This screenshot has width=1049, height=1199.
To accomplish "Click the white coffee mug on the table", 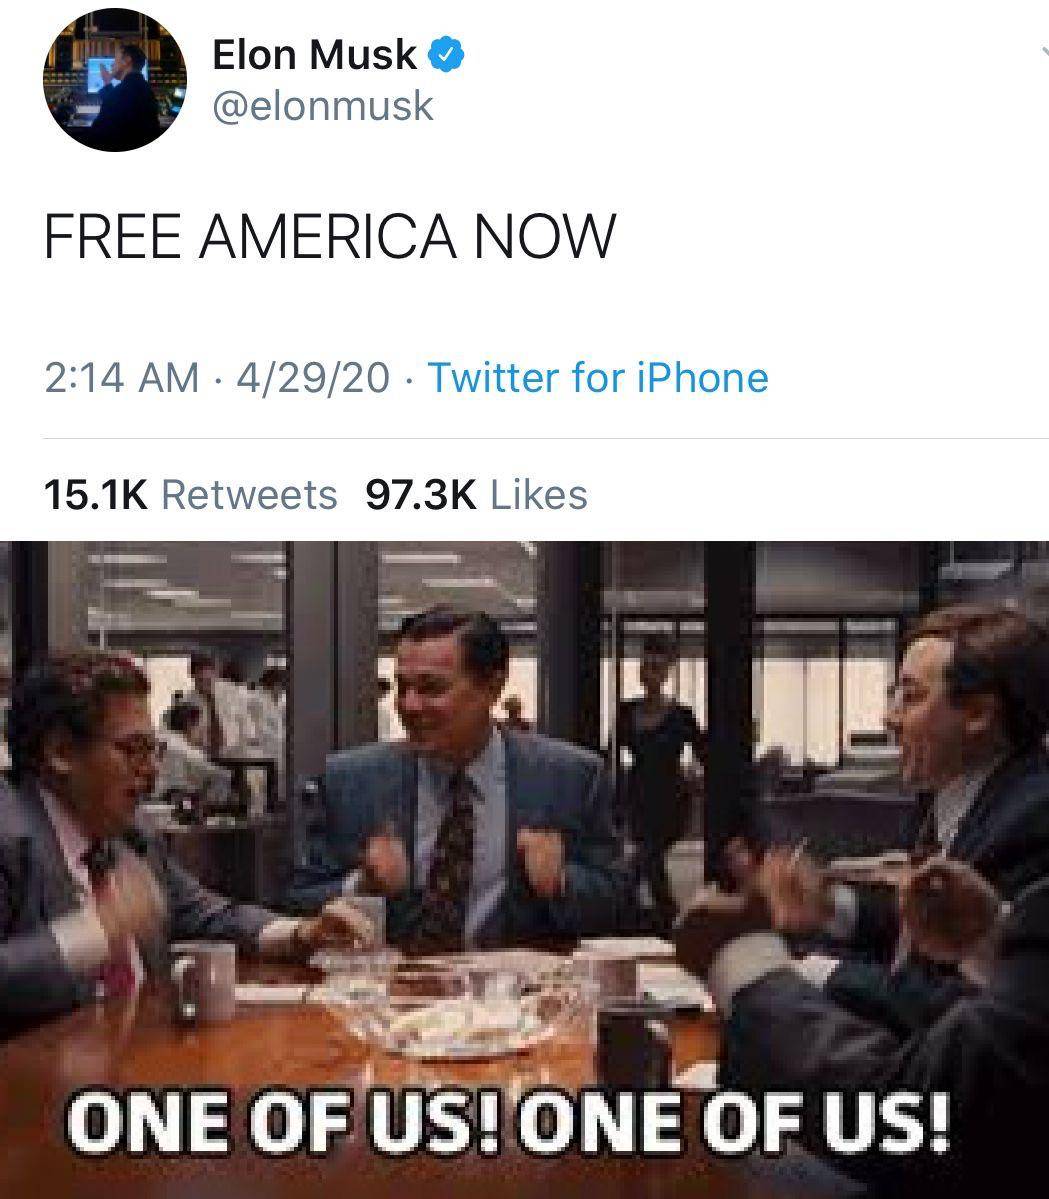I will coord(205,982).
